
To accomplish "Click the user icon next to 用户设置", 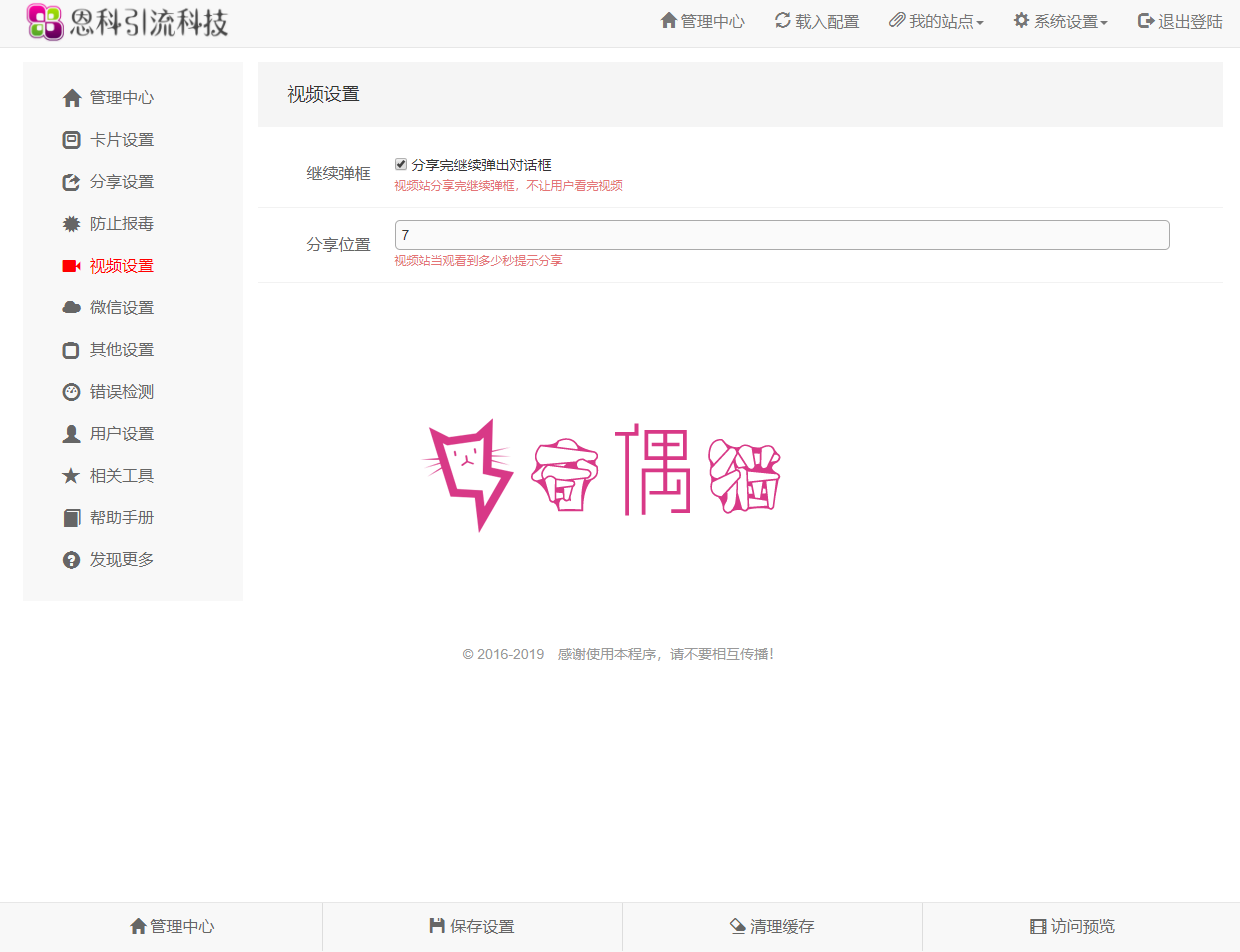I will 71,434.
